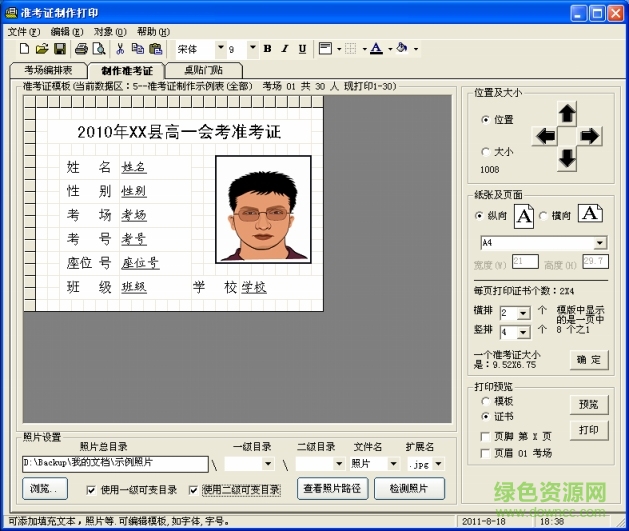This screenshot has height=531, width=629.
Task: Select the 位置 radio button
Action: coord(485,120)
